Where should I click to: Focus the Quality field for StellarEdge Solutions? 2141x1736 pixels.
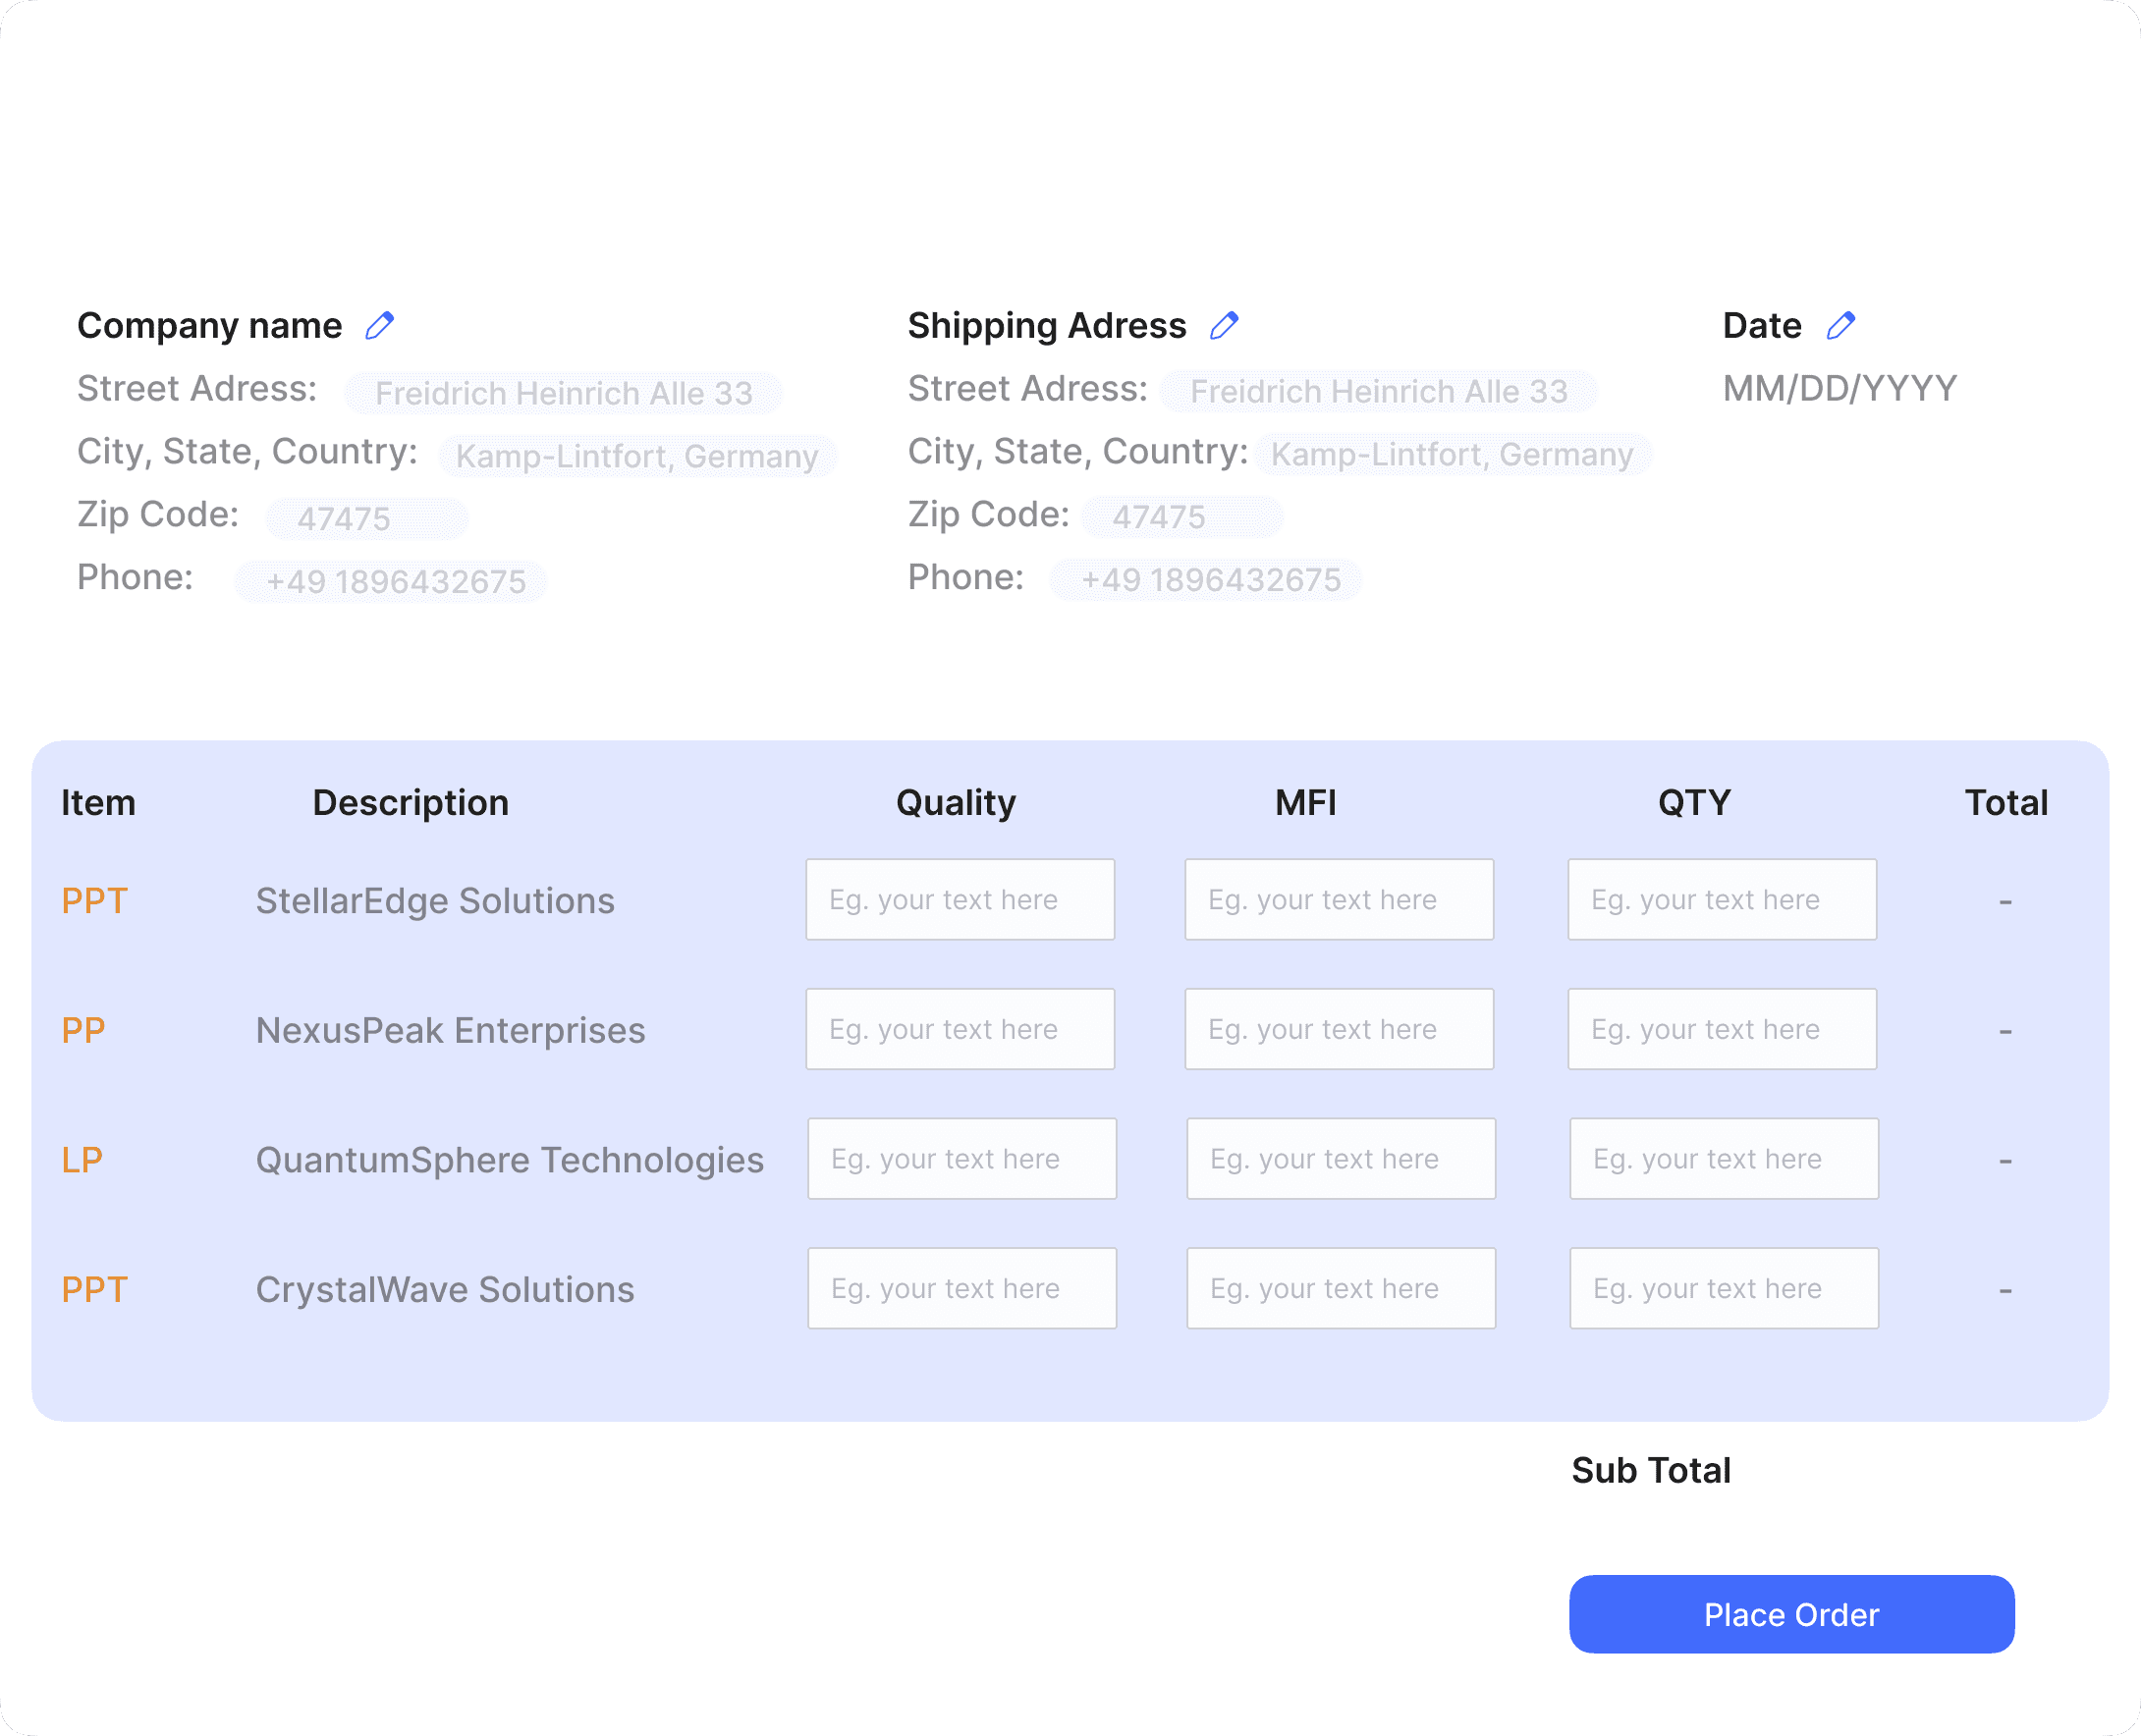point(959,899)
